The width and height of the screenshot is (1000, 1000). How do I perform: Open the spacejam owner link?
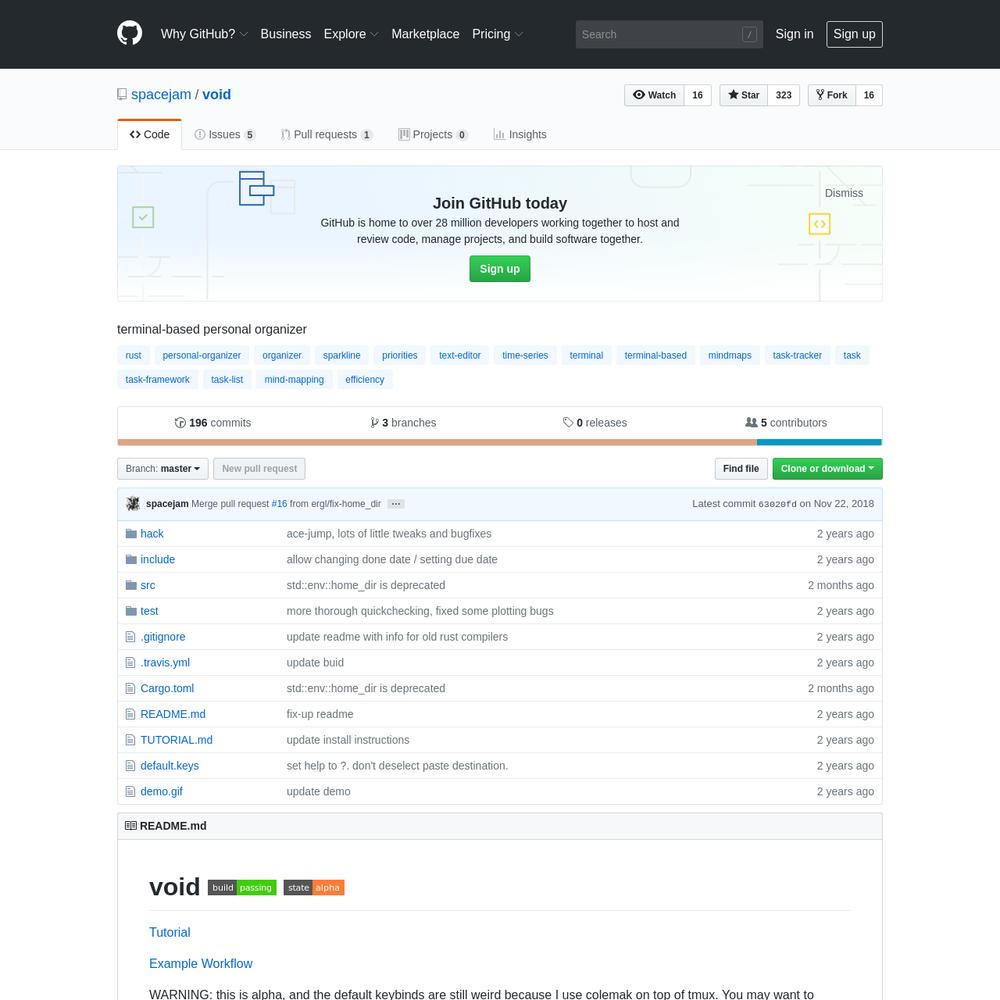coord(161,94)
